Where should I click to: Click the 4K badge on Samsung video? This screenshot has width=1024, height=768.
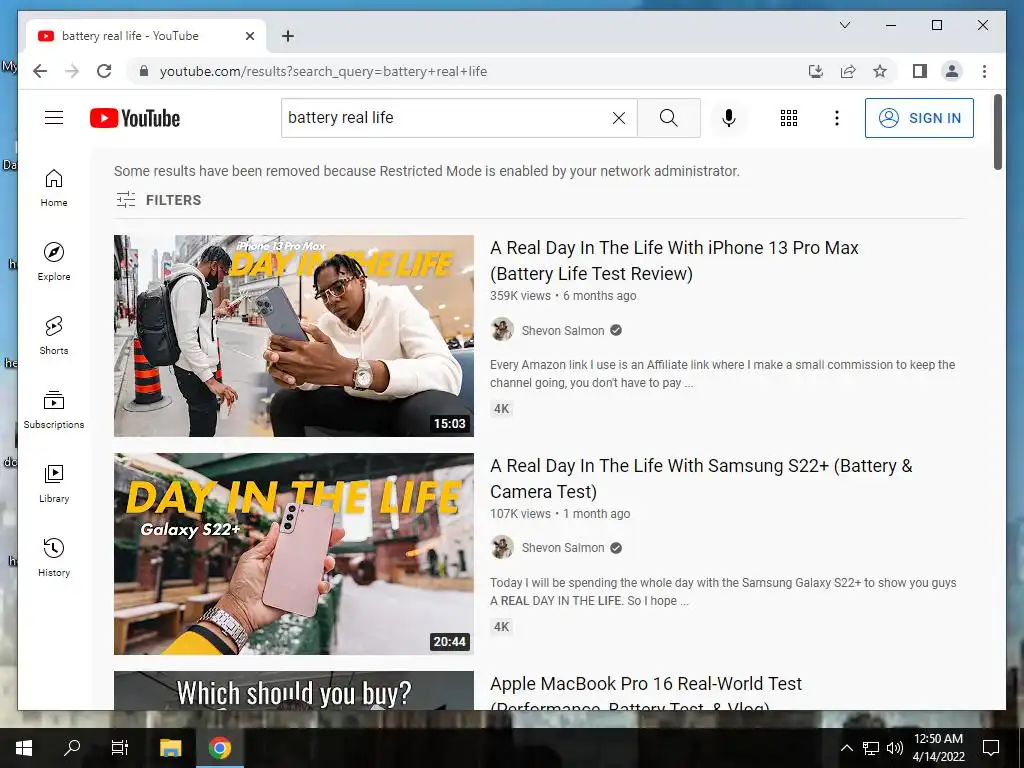502,627
